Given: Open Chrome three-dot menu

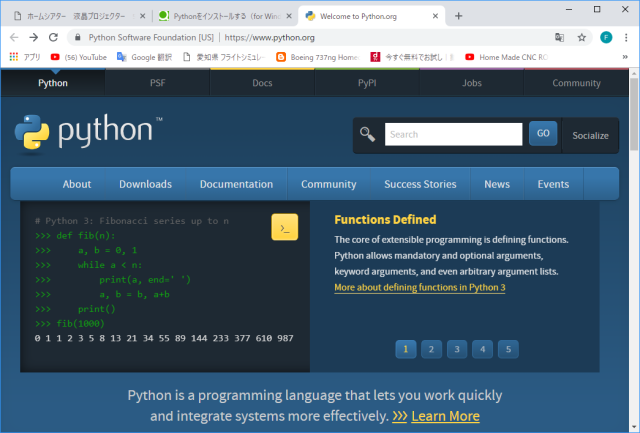Looking at the screenshot, I should pos(626,38).
